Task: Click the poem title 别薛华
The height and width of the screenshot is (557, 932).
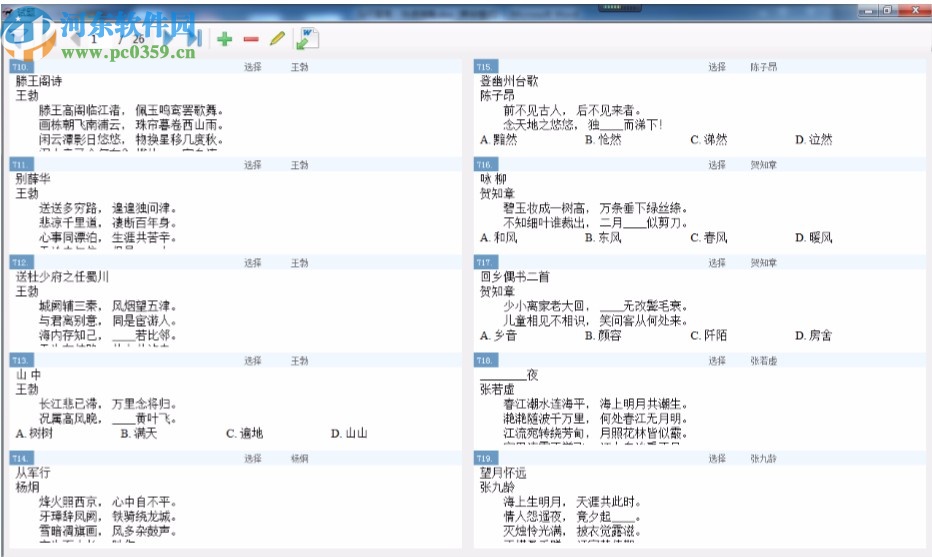Action: 33,179
